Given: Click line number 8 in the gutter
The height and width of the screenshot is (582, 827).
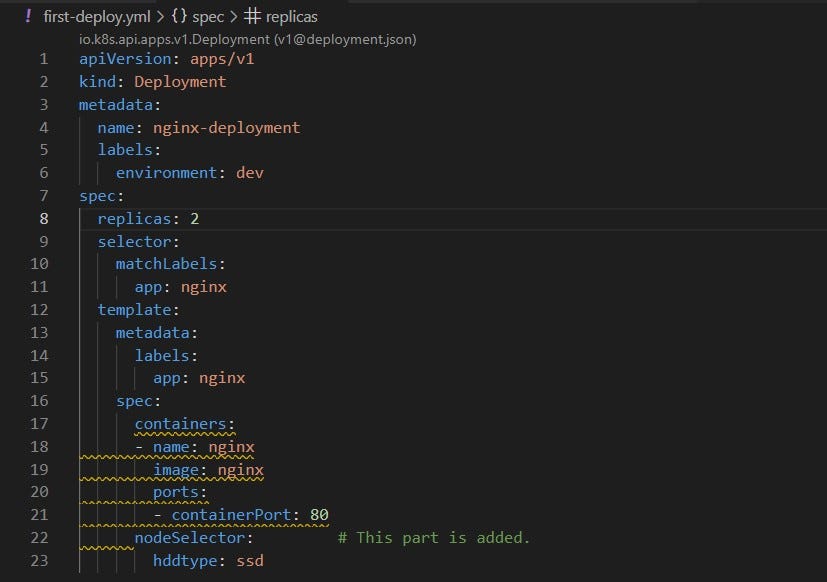Looking at the screenshot, I should pyautogui.click(x=44, y=218).
